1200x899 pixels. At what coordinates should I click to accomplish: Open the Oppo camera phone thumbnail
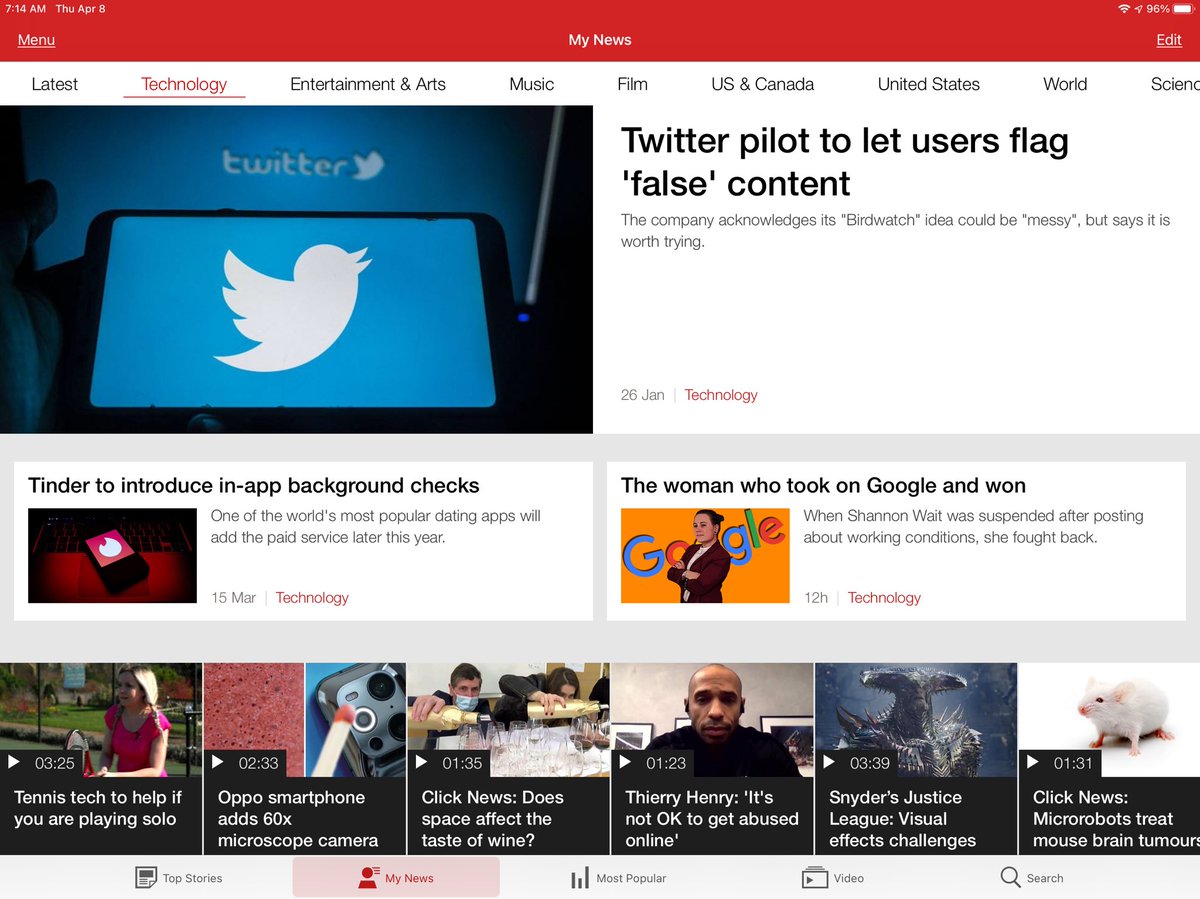tap(305, 719)
